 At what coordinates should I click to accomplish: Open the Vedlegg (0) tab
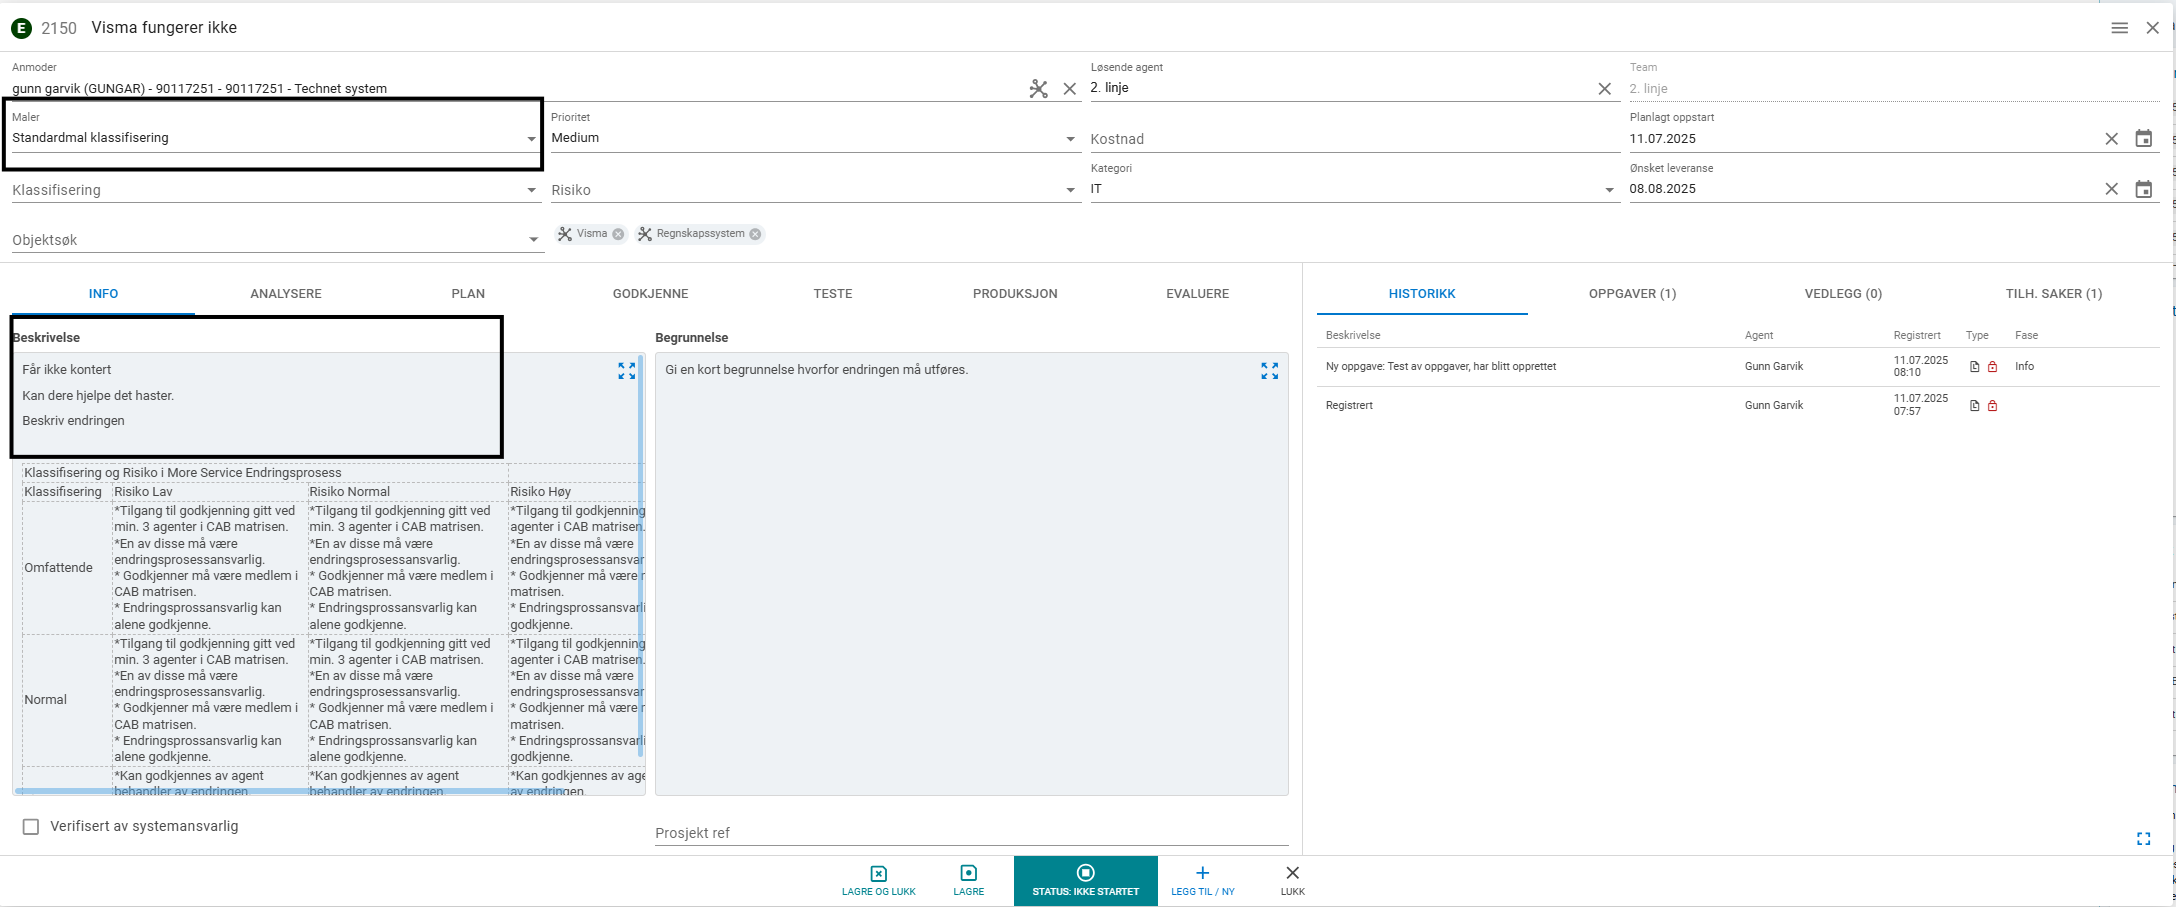point(1843,294)
